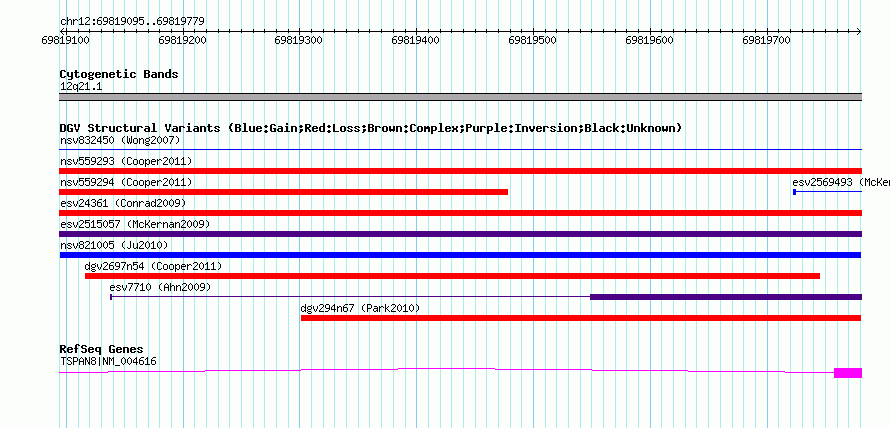Click ruler tick label 69819600

(649, 41)
